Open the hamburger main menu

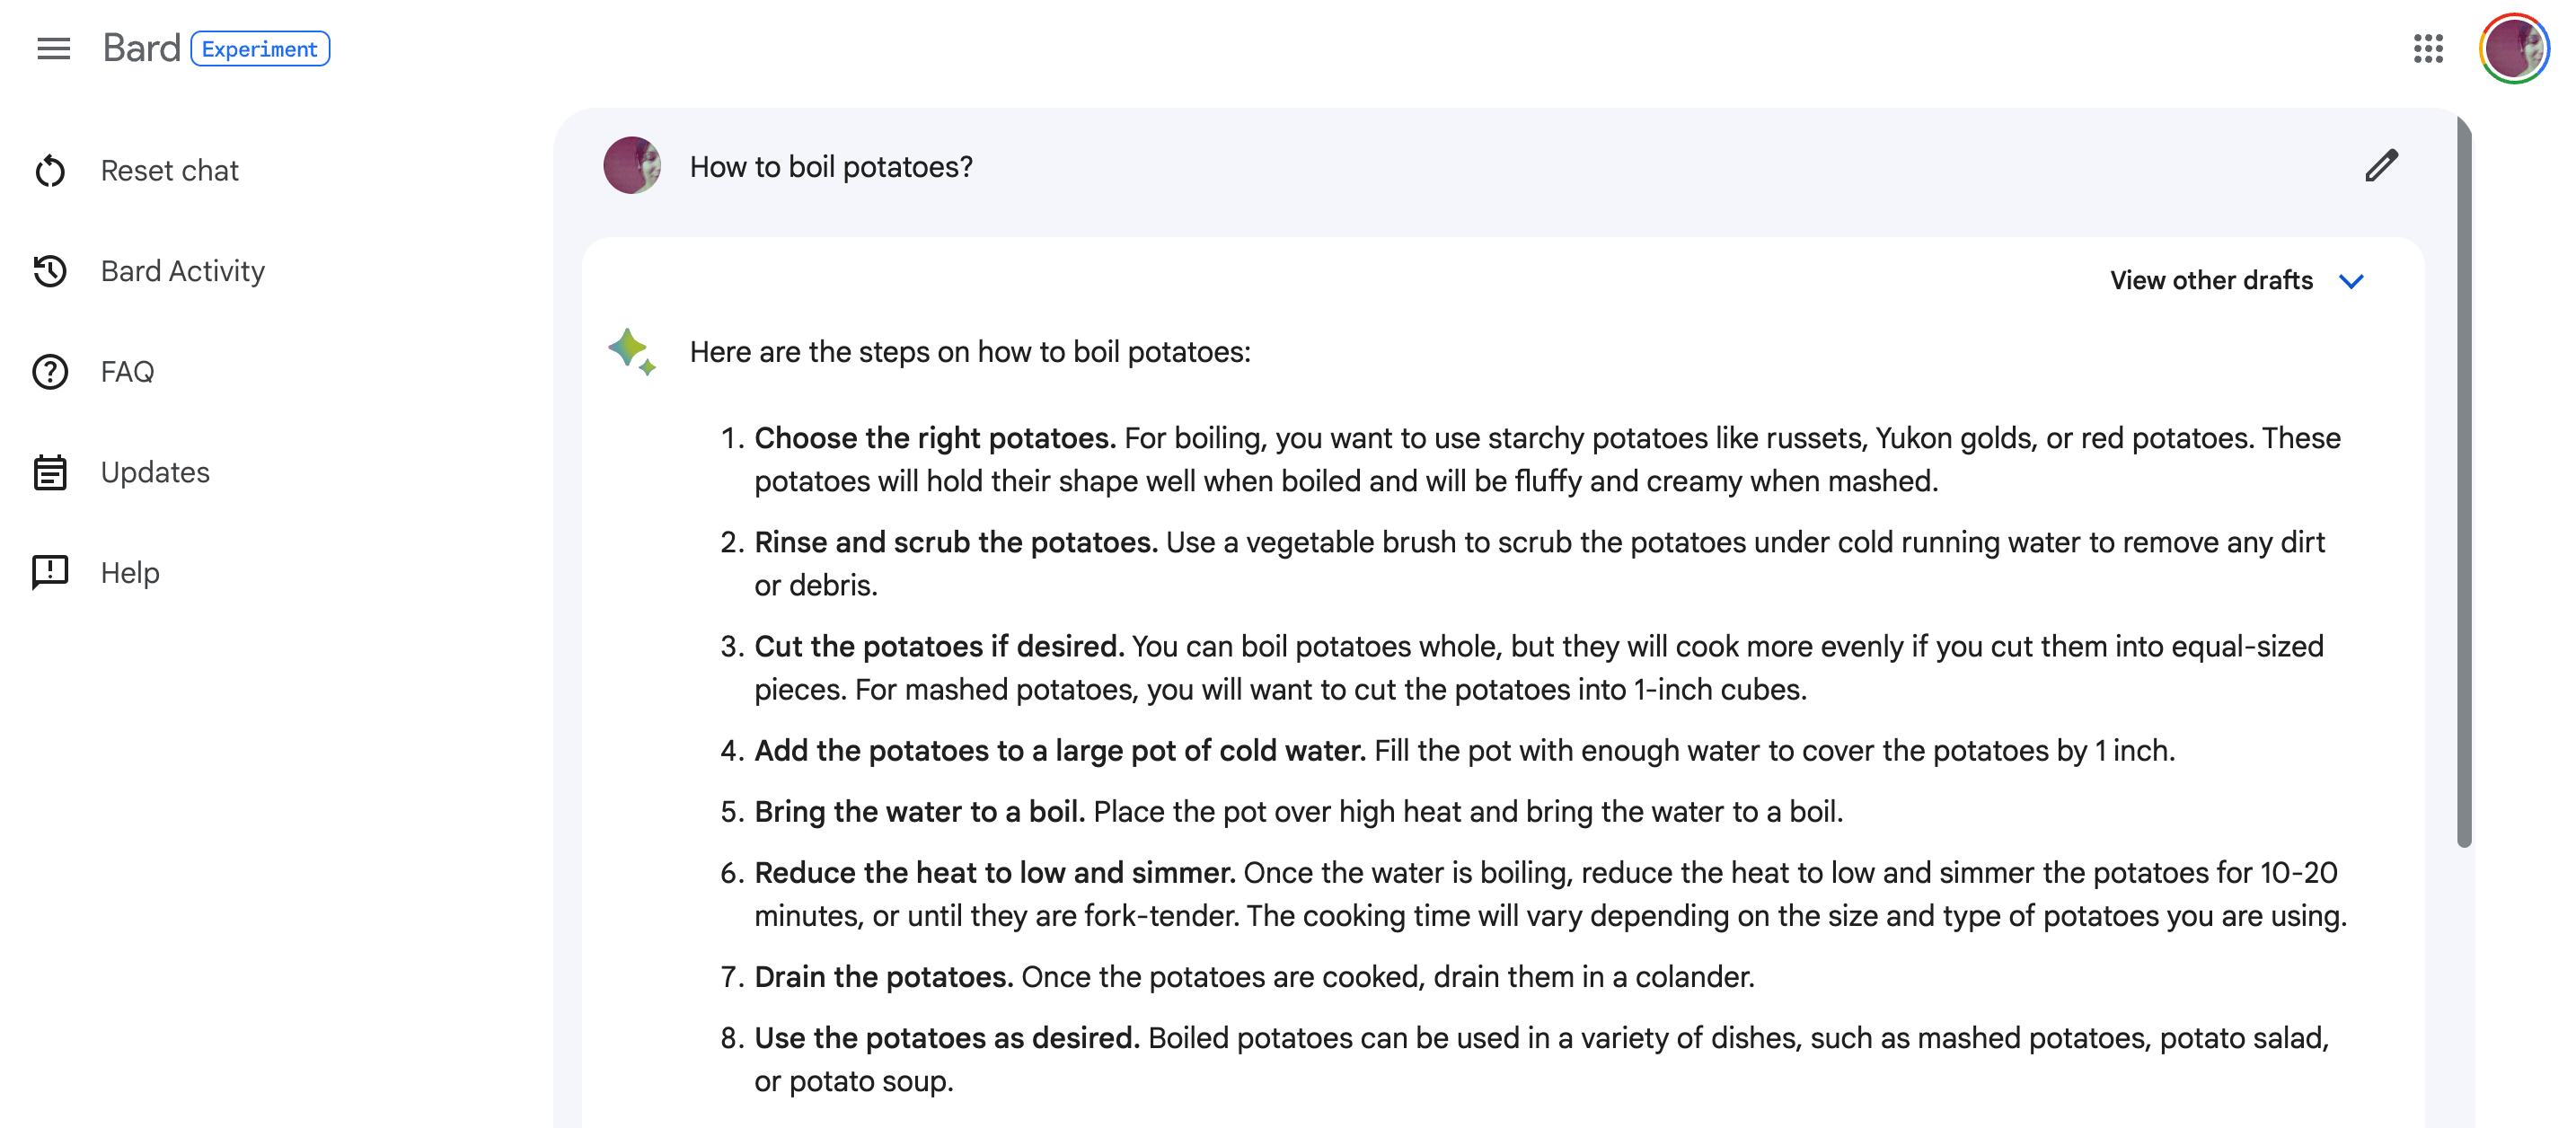click(x=53, y=48)
